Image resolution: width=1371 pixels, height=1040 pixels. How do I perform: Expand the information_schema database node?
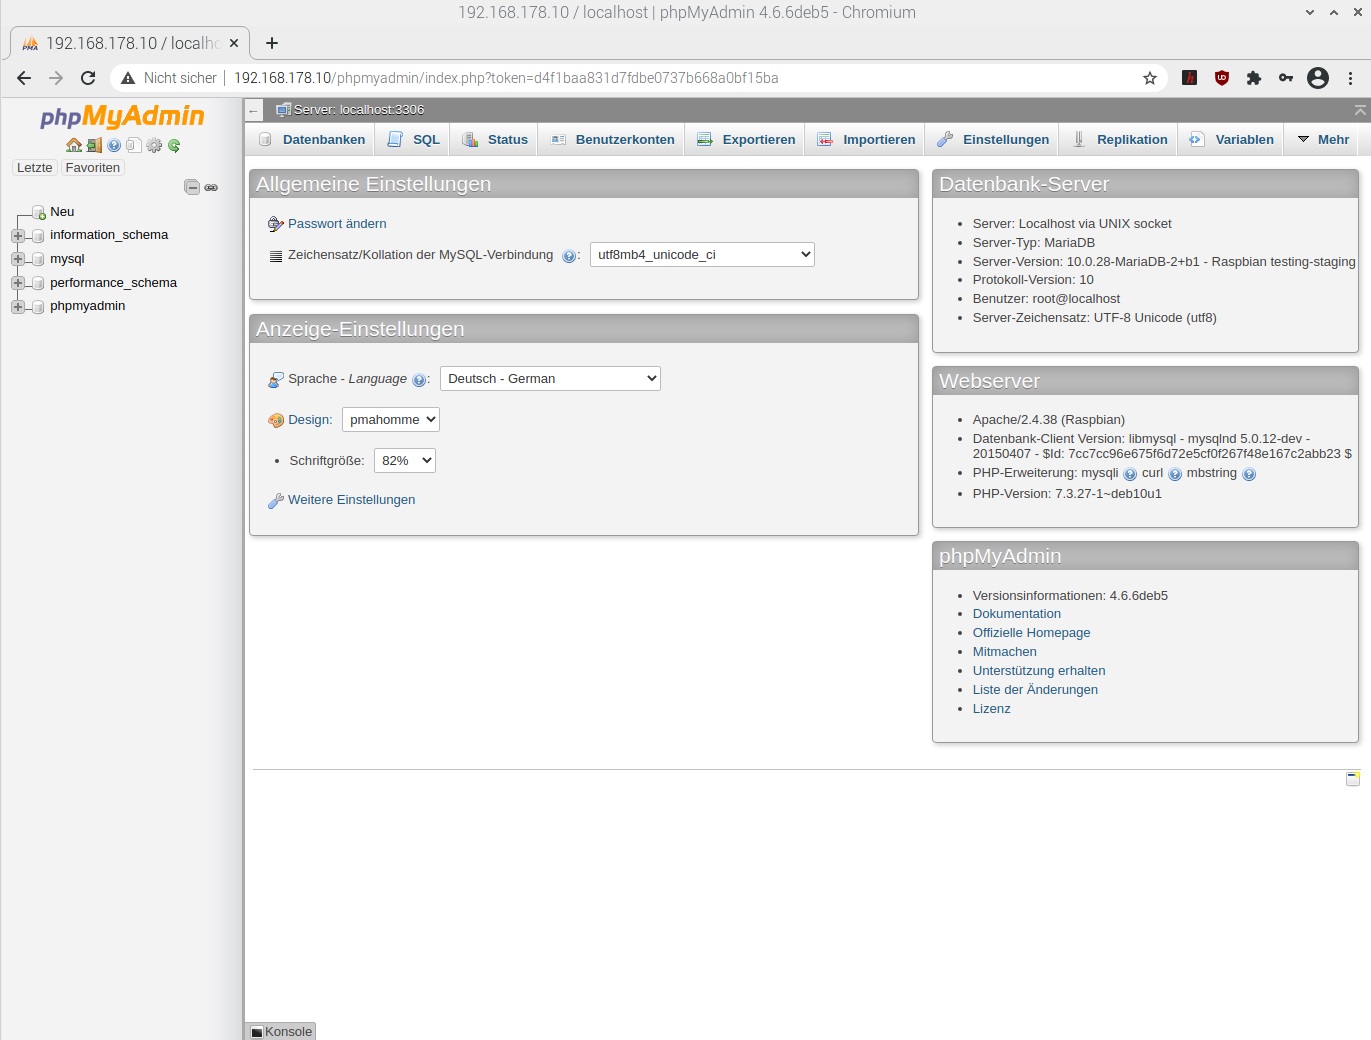[x=18, y=236]
